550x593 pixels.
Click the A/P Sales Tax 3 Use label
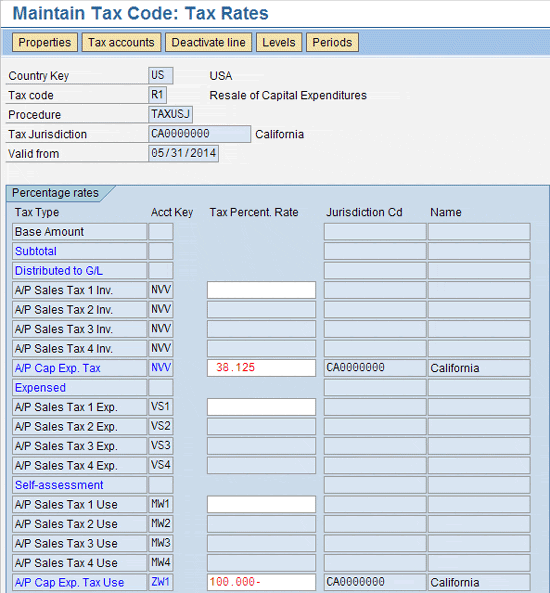click(79, 543)
